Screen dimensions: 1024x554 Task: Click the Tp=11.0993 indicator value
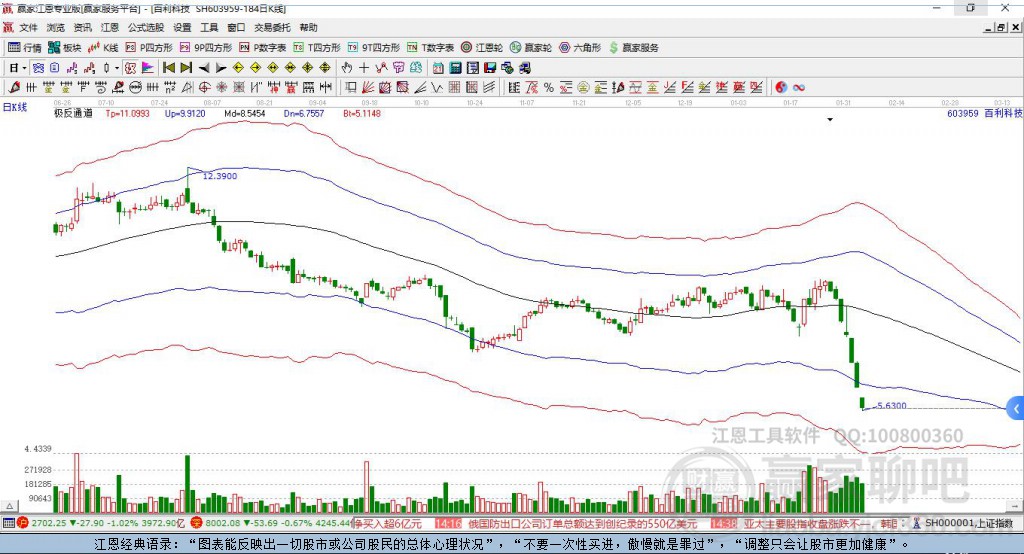pos(127,113)
